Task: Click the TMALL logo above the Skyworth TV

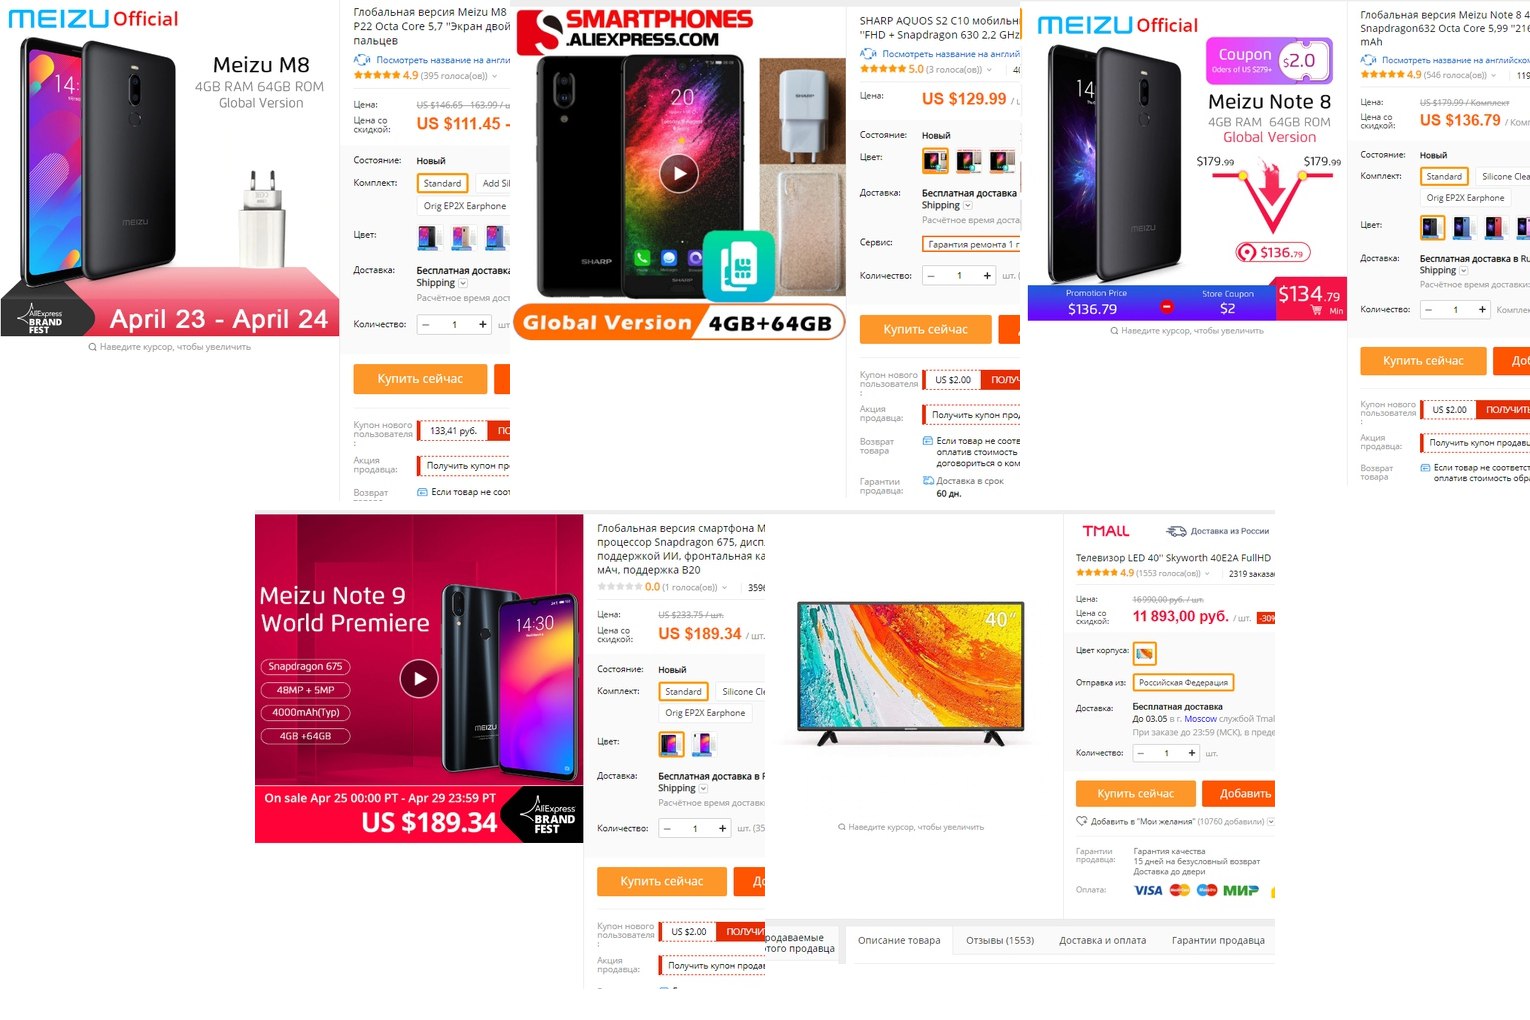Action: tap(1106, 531)
